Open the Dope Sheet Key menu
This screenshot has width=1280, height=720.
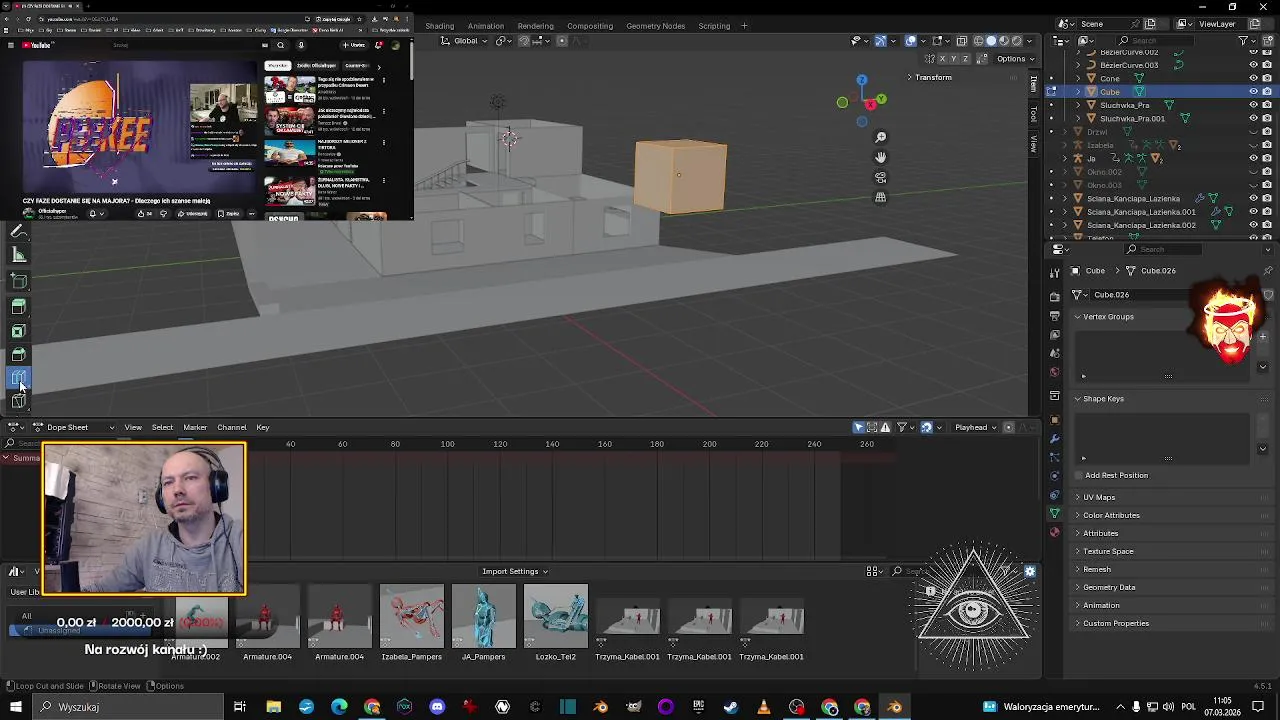coord(262,427)
